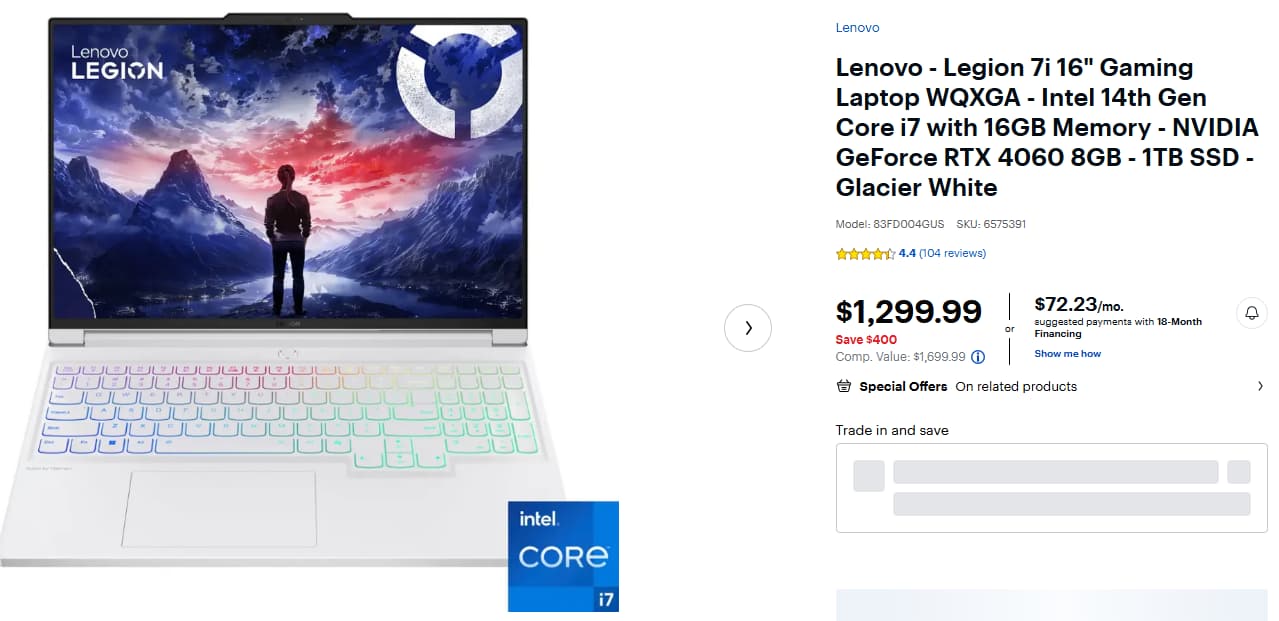
Task: Click the $1,299.99 price
Action: (909, 311)
